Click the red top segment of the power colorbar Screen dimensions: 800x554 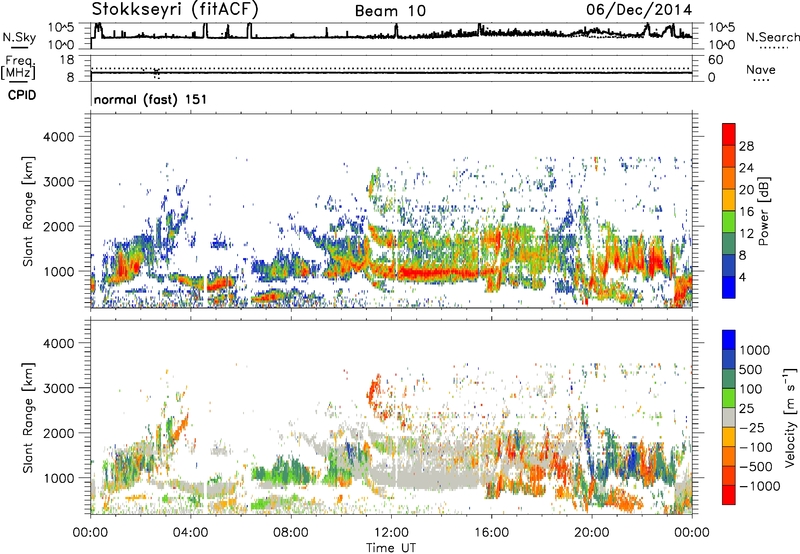(x=729, y=134)
